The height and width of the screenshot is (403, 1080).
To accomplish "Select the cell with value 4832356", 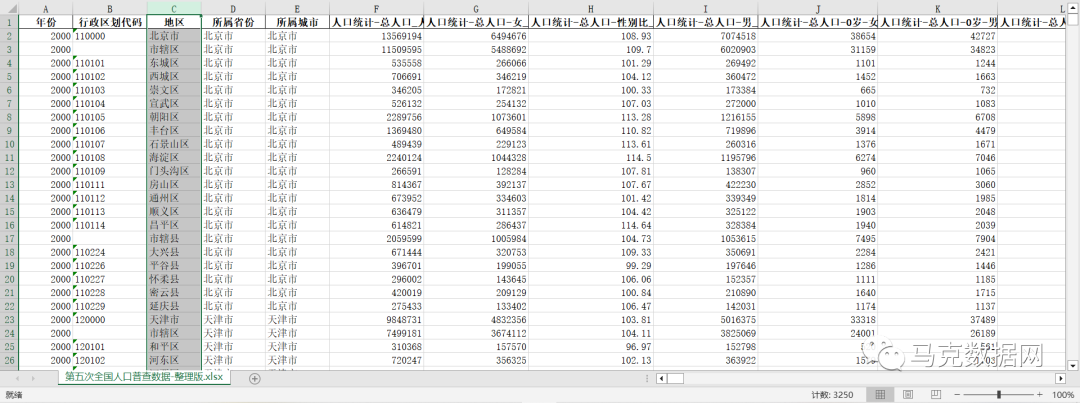I will pyautogui.click(x=477, y=320).
